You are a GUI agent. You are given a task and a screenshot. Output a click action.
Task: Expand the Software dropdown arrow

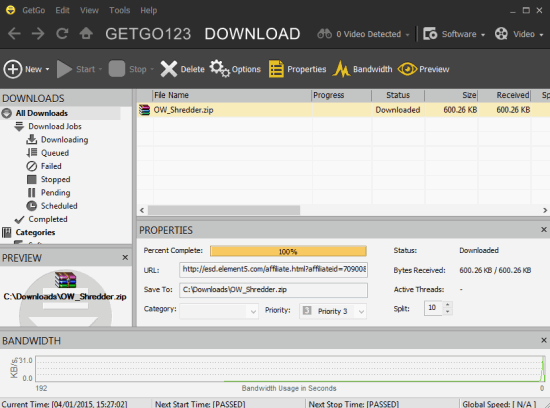(x=483, y=35)
